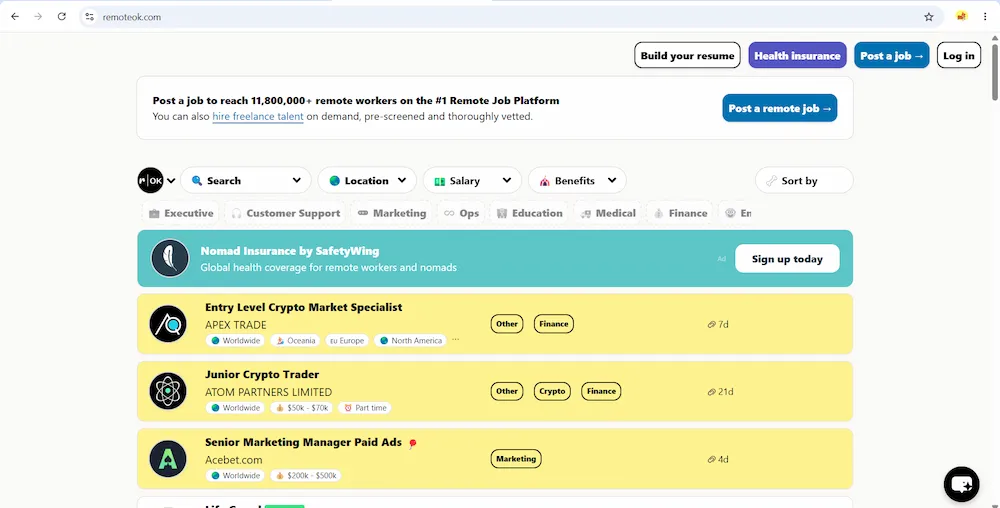Click Finance tag on Junior Crypto Trader
1000x508 pixels.
[601, 391]
